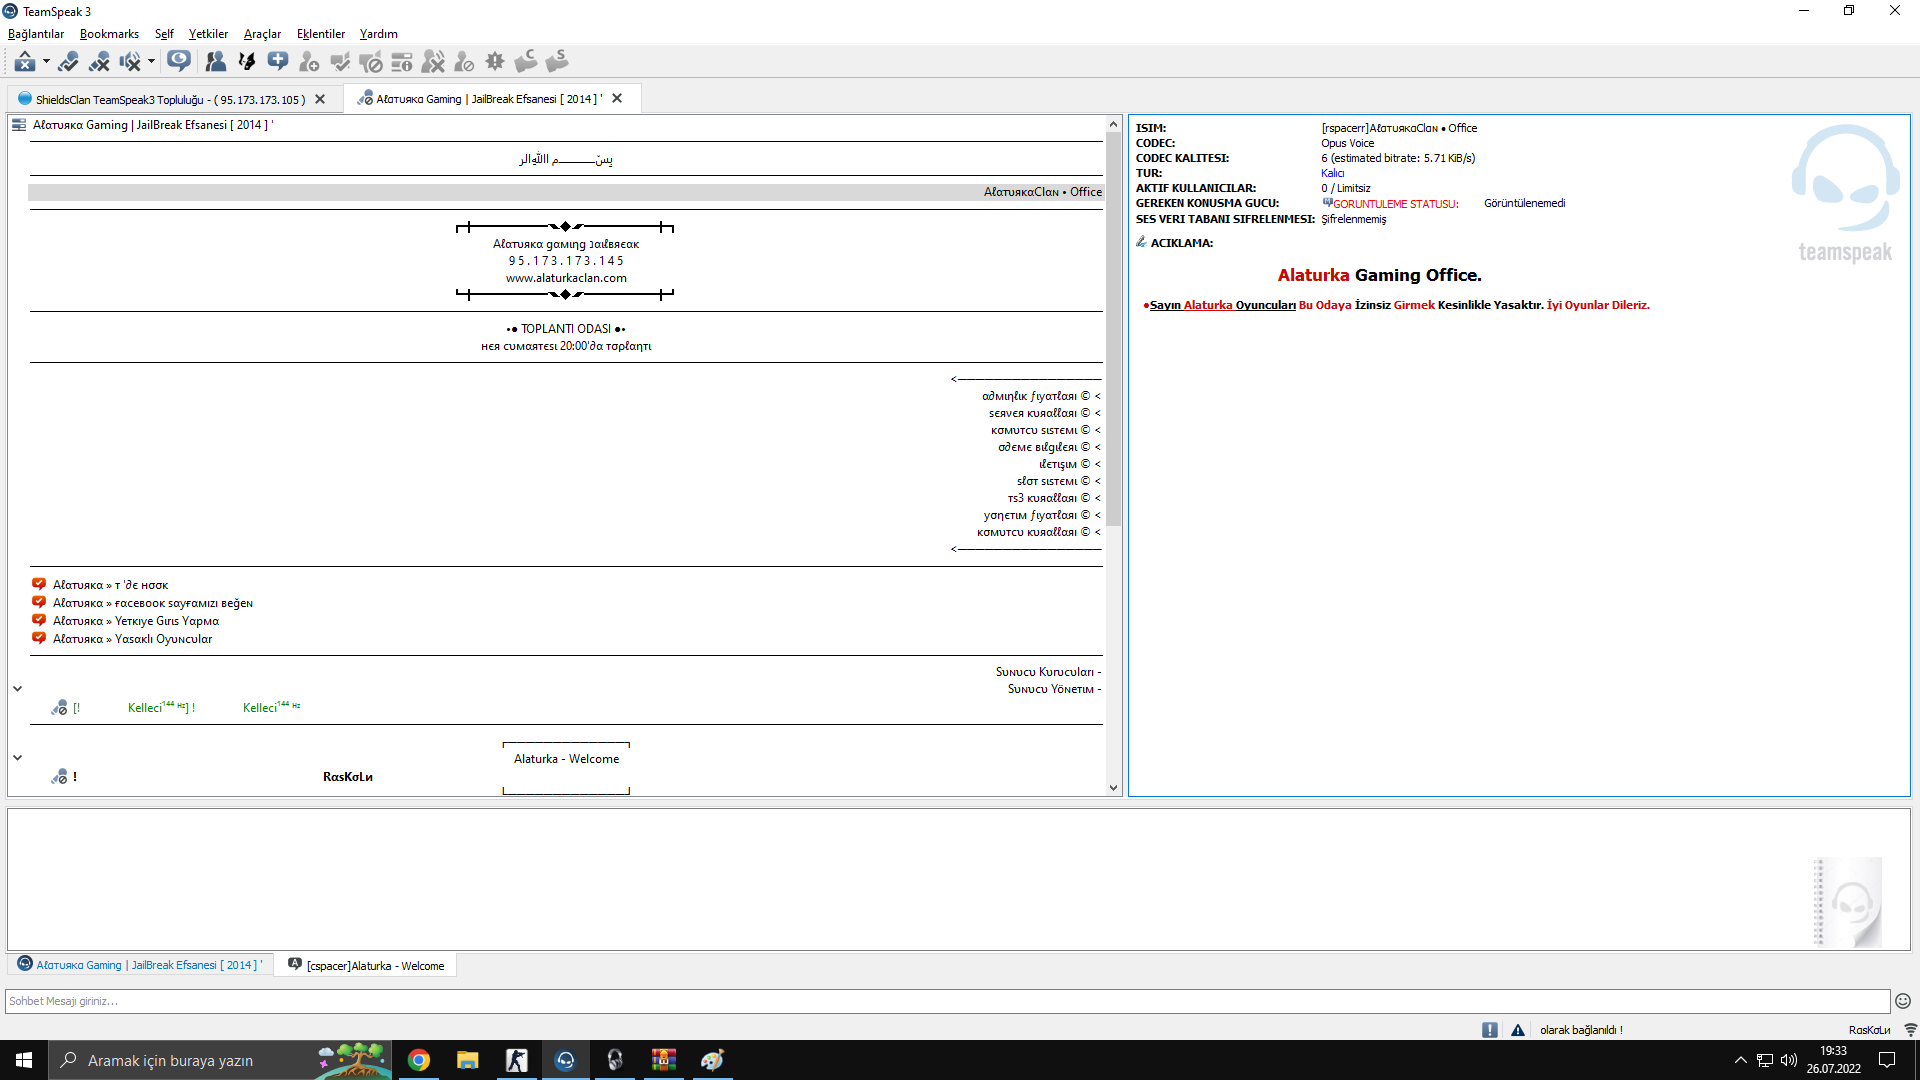Focus the 'Sohbet Mesajı giriniz' chat input
The image size is (1920, 1080).
click(947, 1001)
